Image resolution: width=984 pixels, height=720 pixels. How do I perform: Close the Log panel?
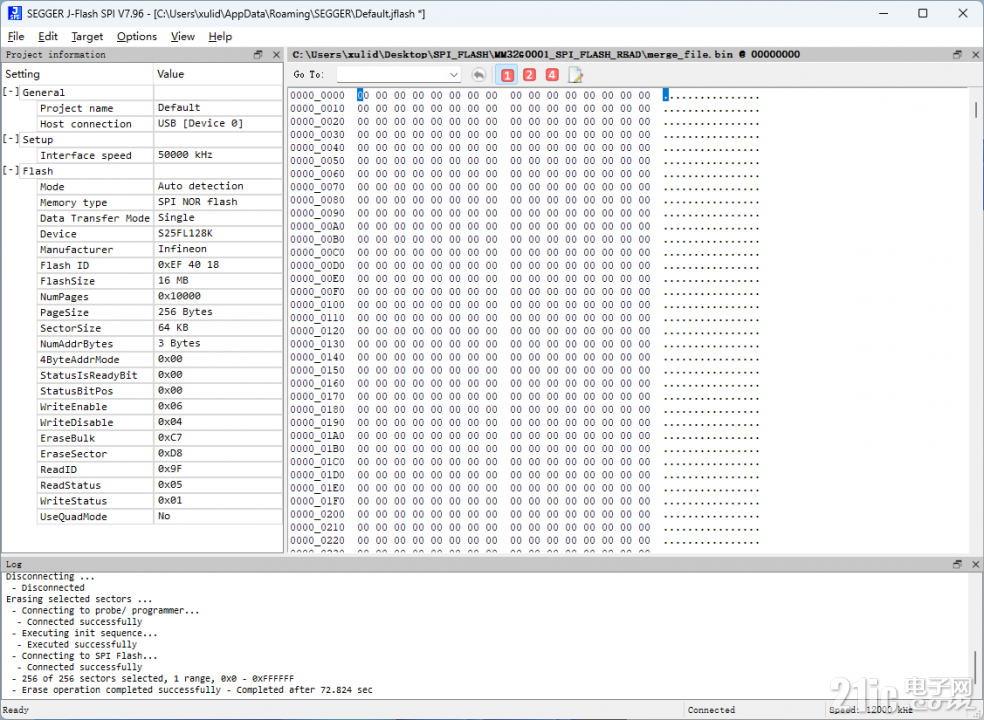(975, 564)
